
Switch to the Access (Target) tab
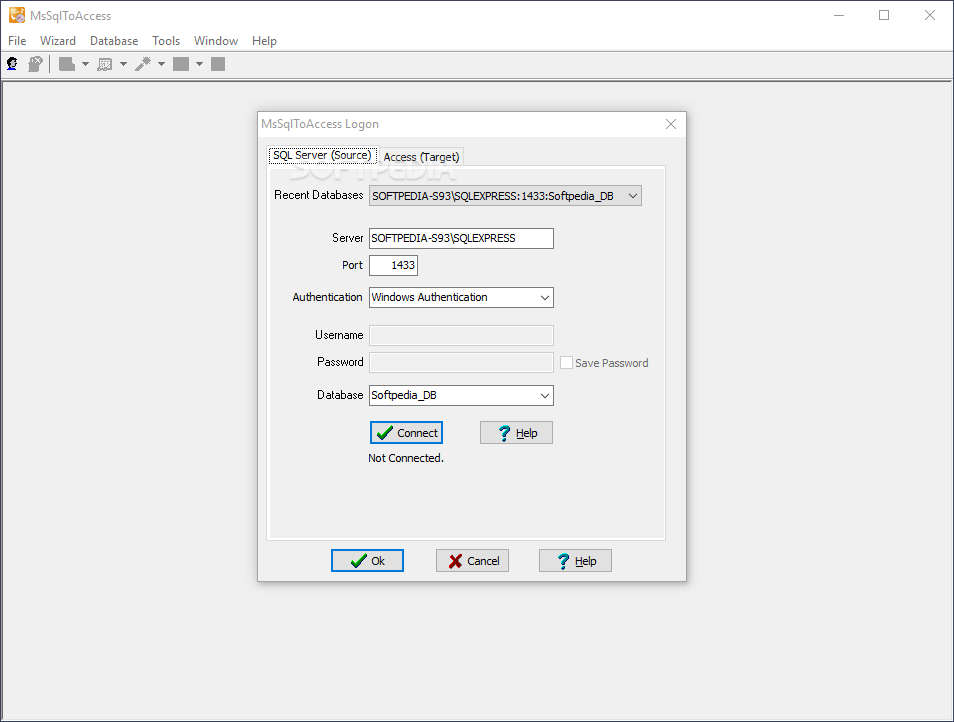pyautogui.click(x=421, y=157)
